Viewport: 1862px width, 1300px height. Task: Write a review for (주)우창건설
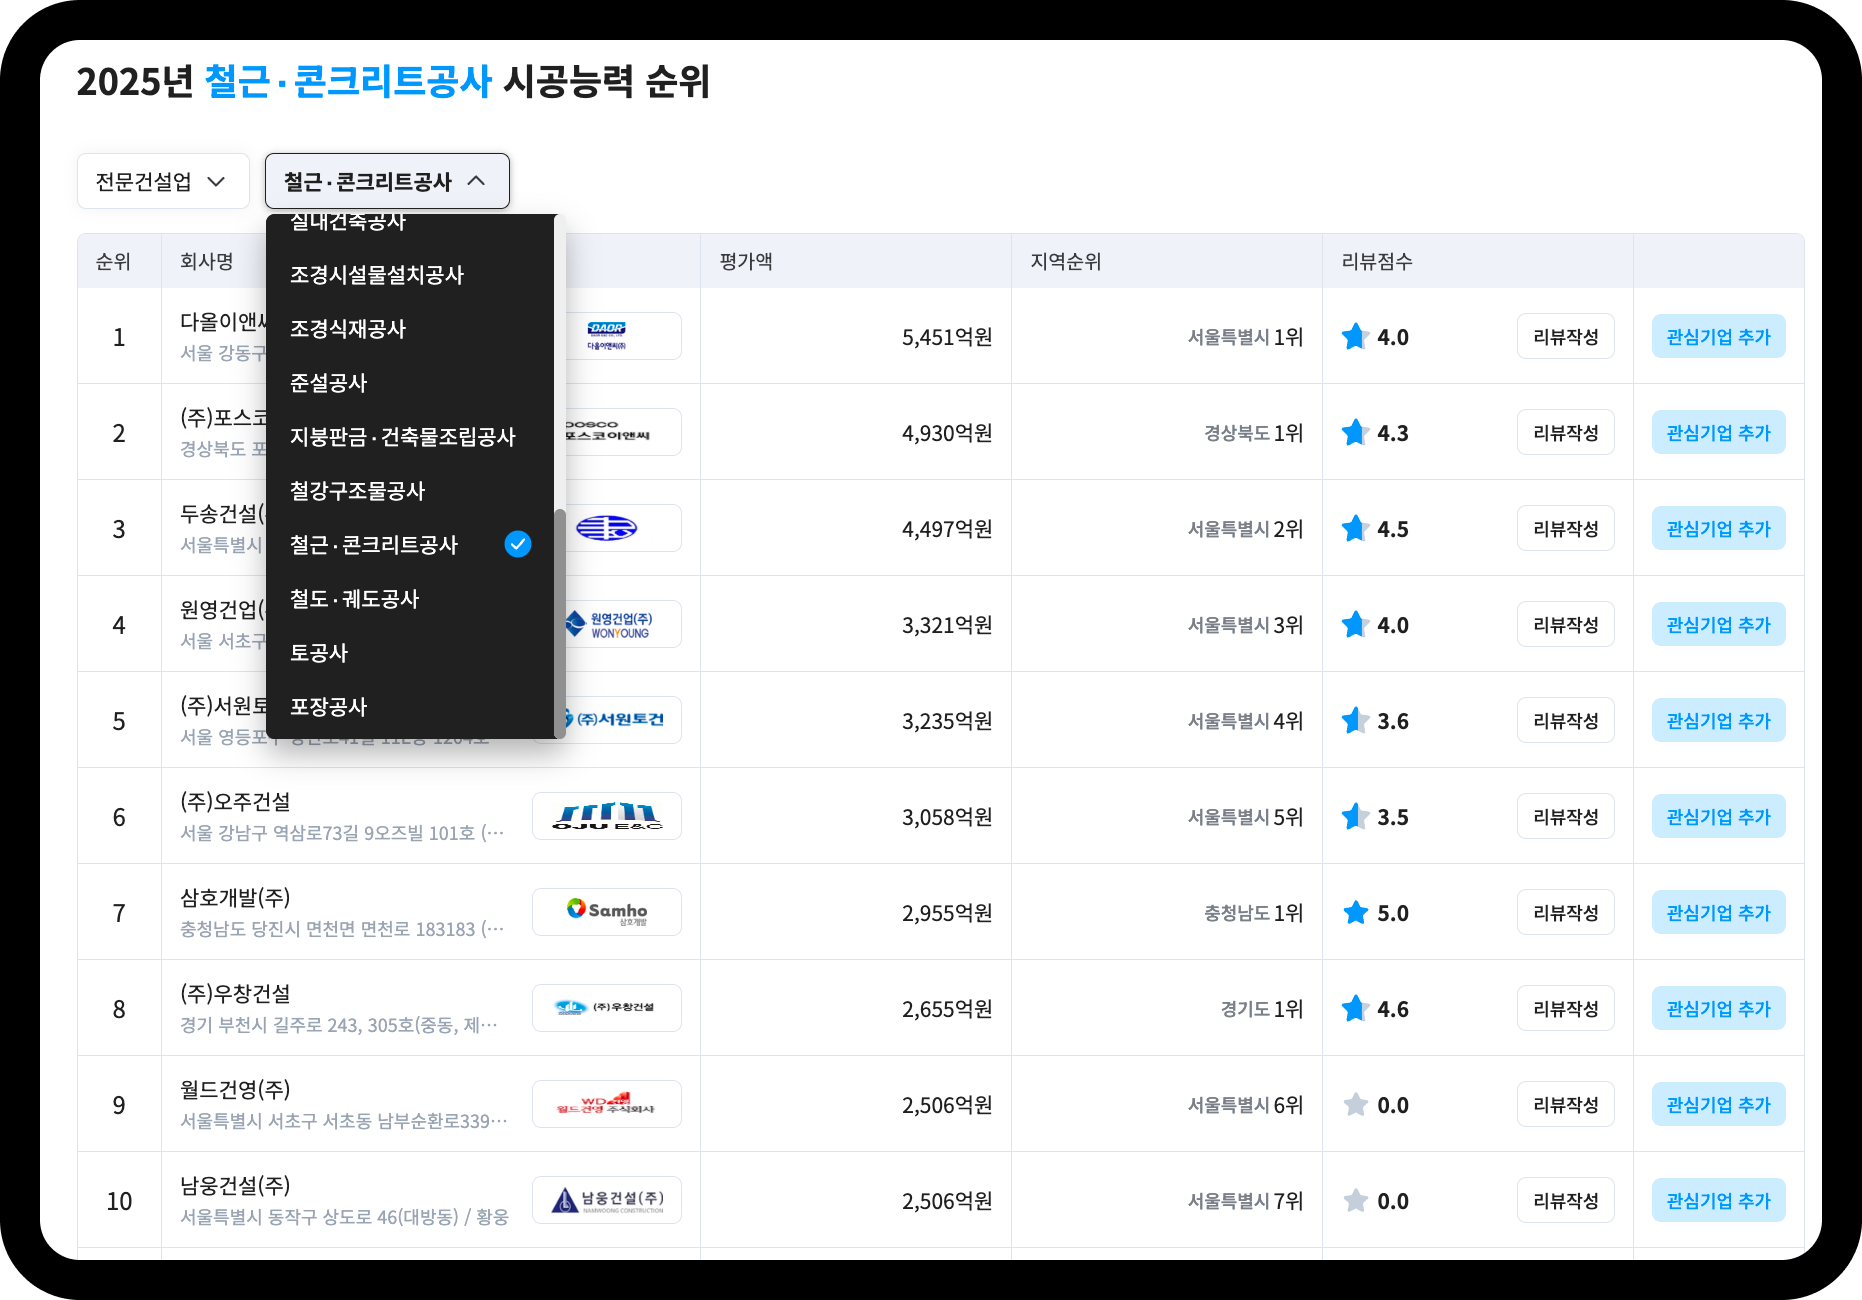[1565, 1009]
